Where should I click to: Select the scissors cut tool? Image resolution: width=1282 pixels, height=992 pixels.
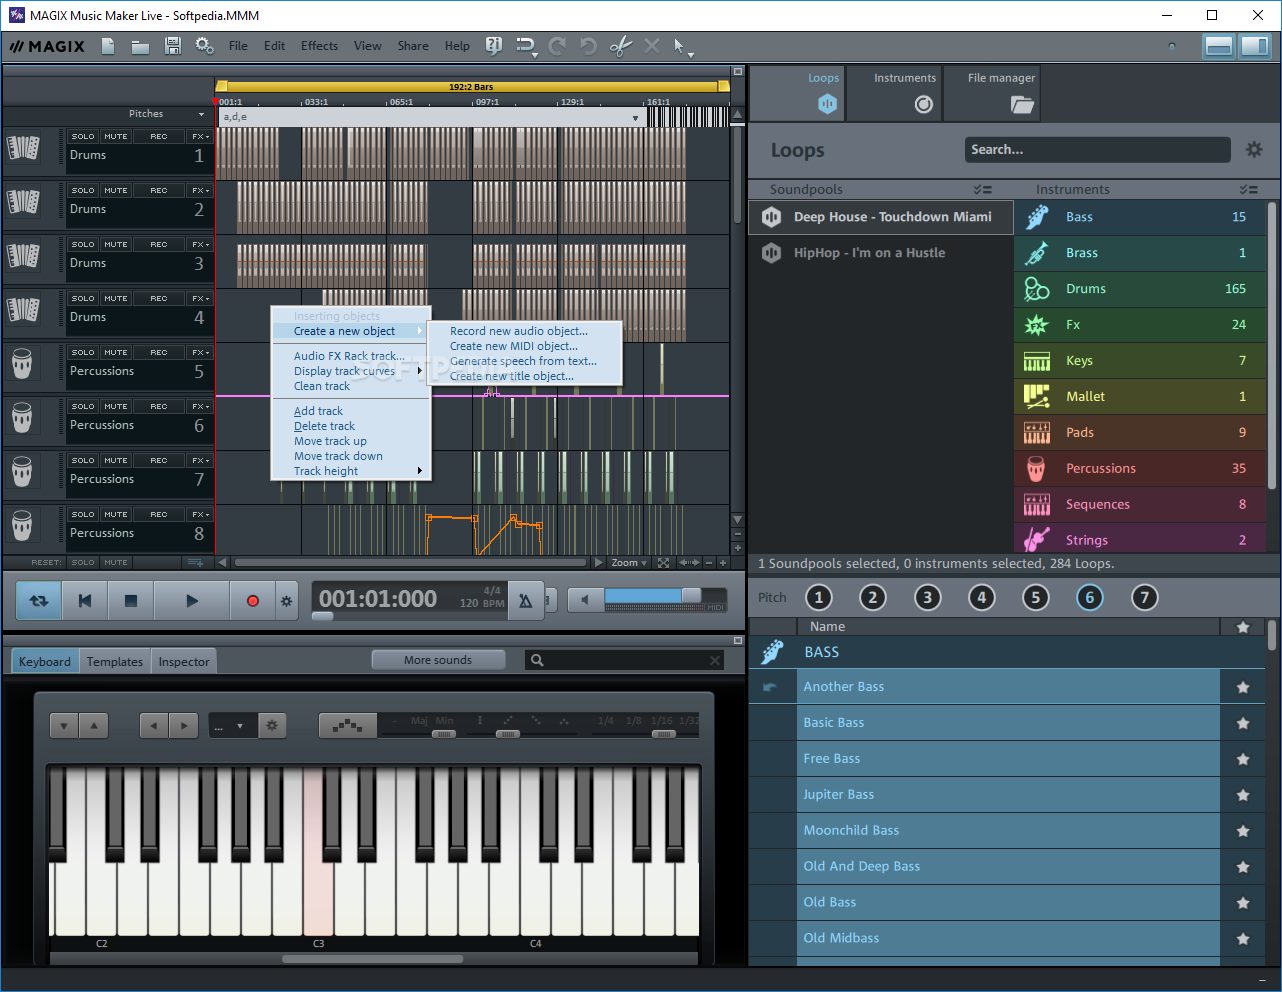(x=620, y=46)
